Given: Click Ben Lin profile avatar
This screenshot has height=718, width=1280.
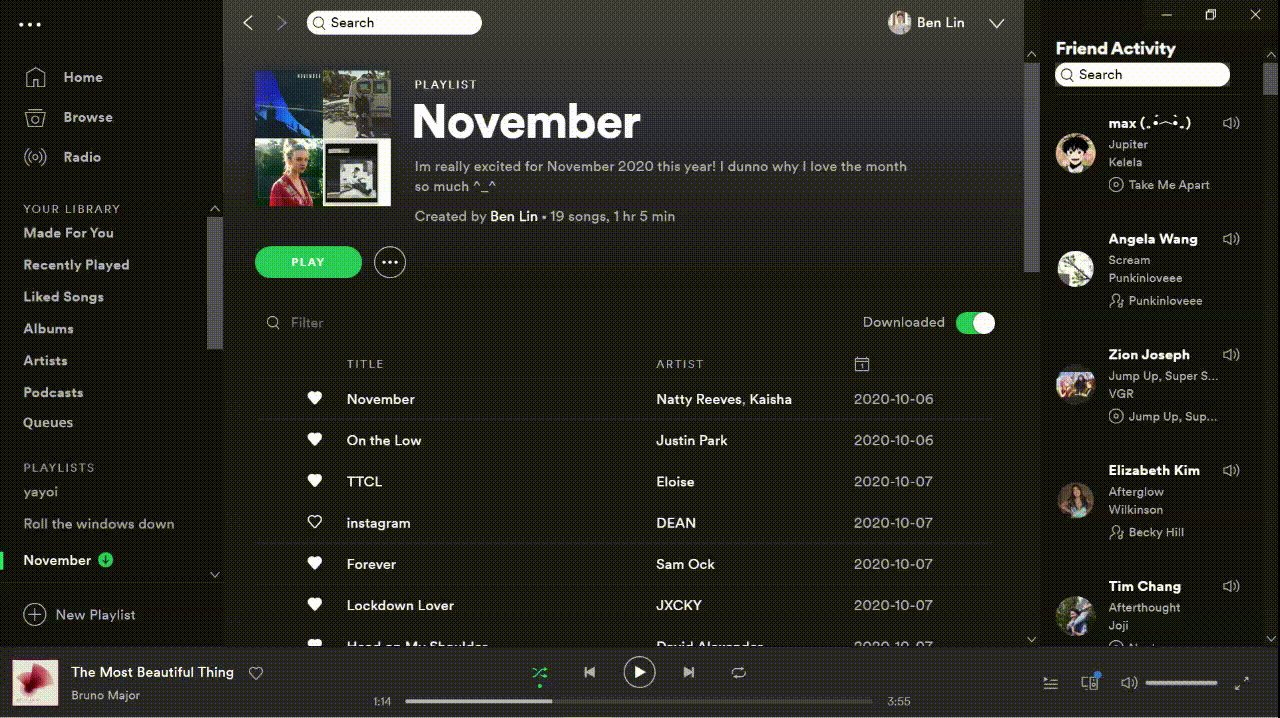Looking at the screenshot, I should pos(899,23).
